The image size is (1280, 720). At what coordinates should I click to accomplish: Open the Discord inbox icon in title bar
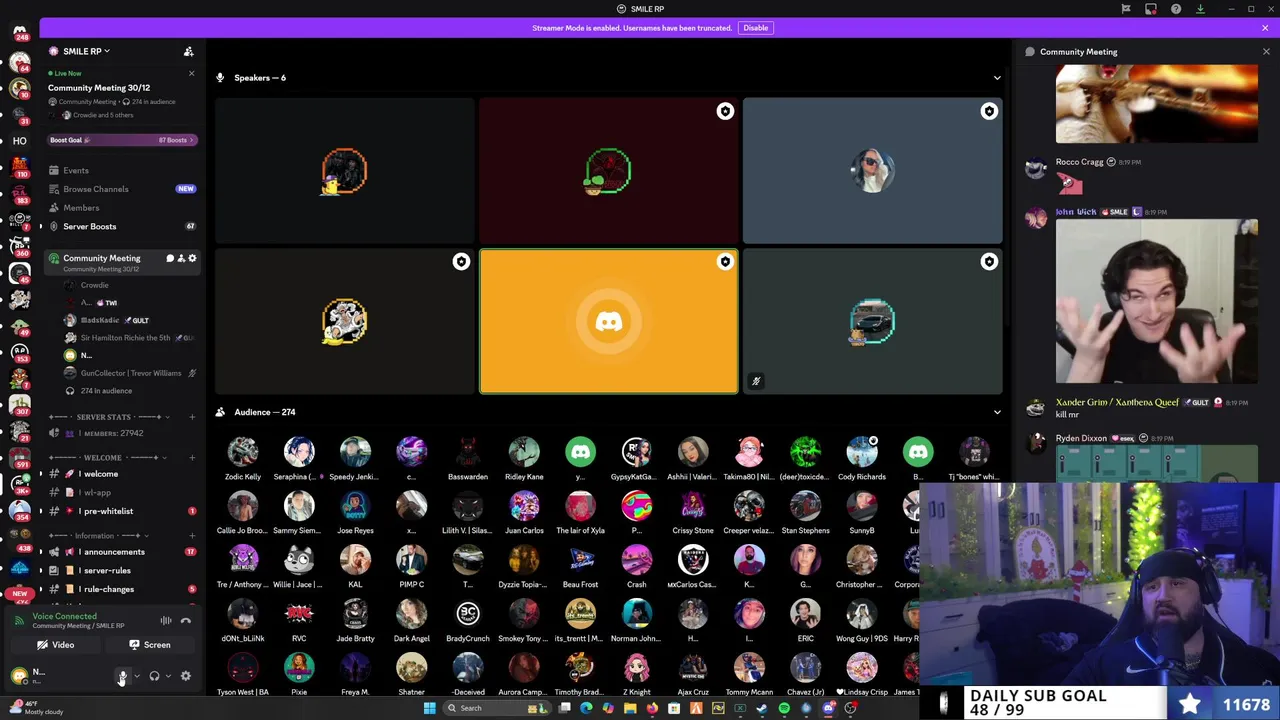coord(1151,9)
